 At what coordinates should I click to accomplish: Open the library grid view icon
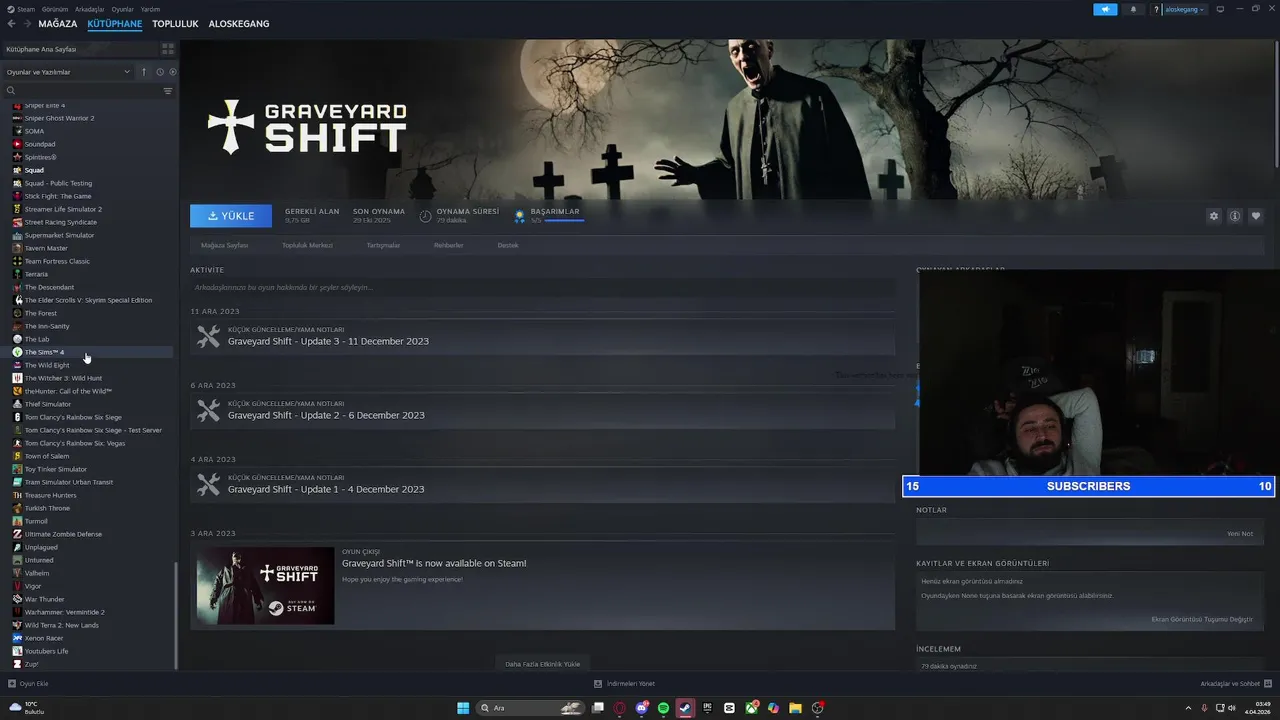(168, 49)
